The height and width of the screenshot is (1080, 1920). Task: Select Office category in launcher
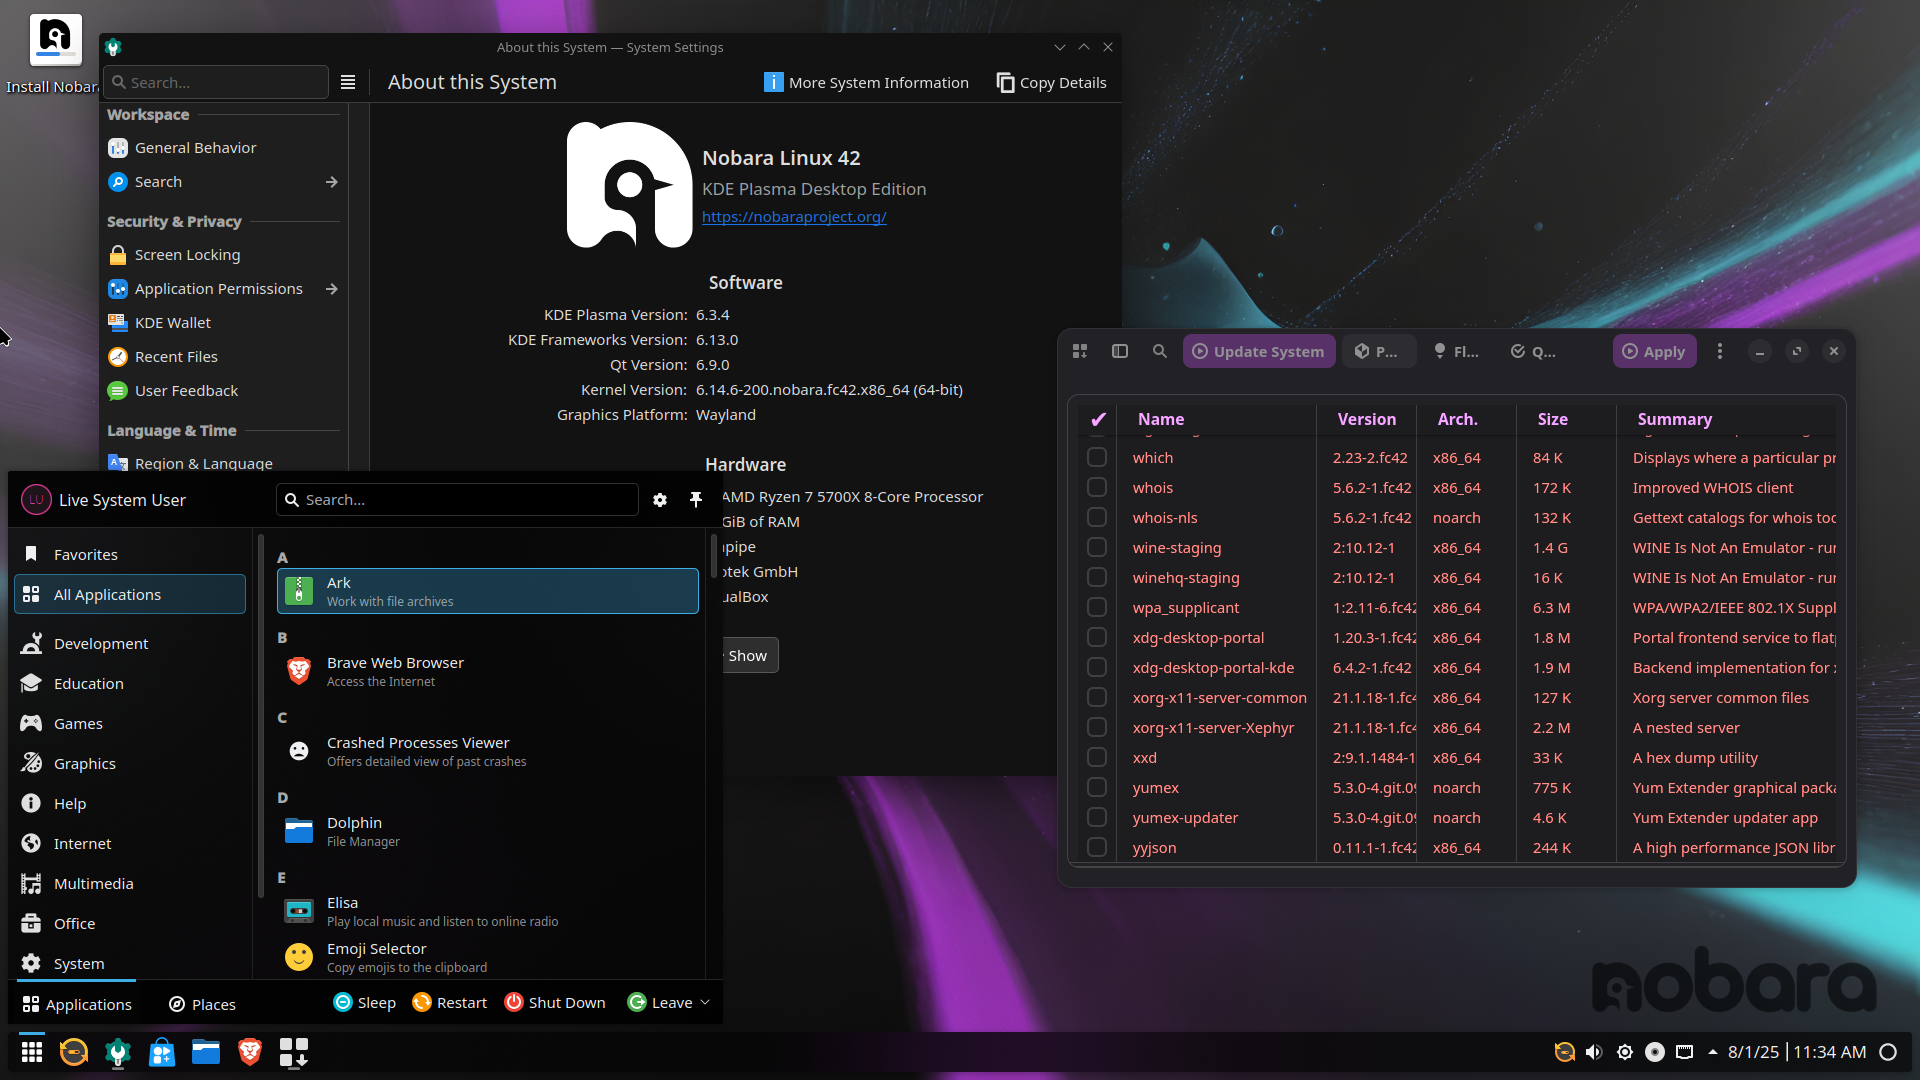point(130,923)
